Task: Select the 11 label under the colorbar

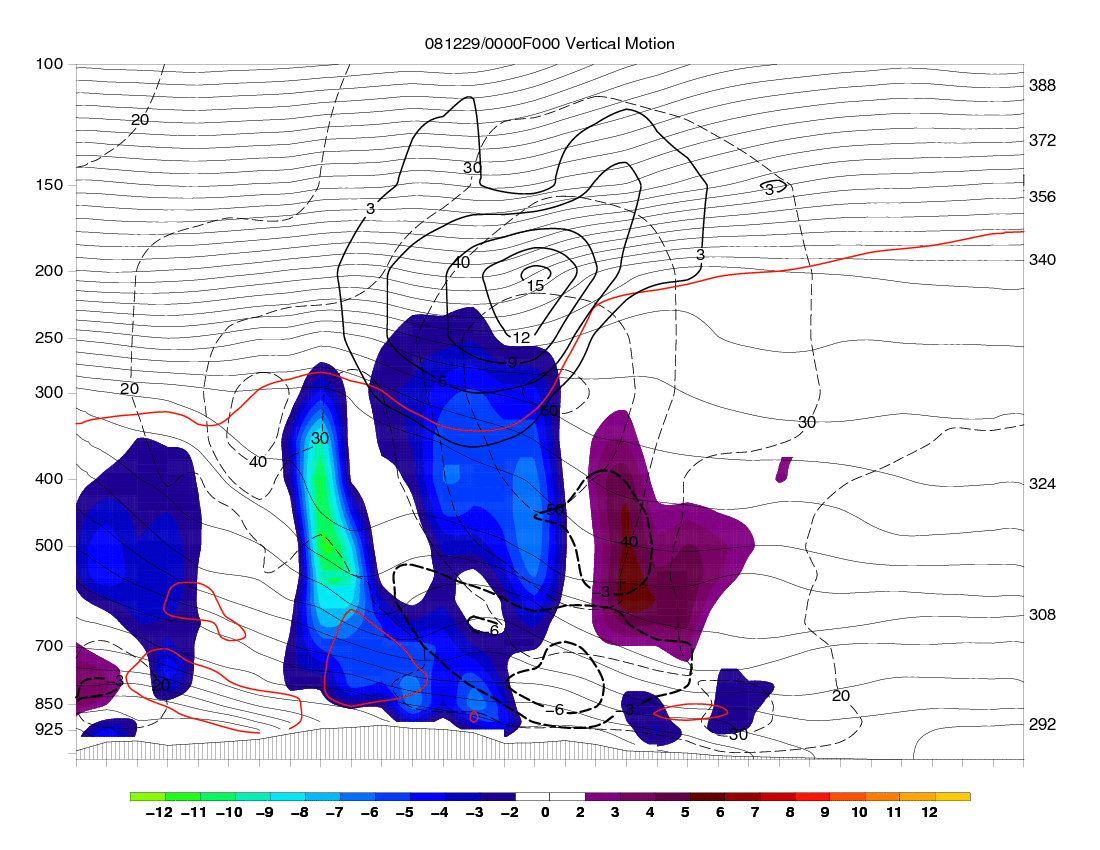Action: click(x=894, y=812)
